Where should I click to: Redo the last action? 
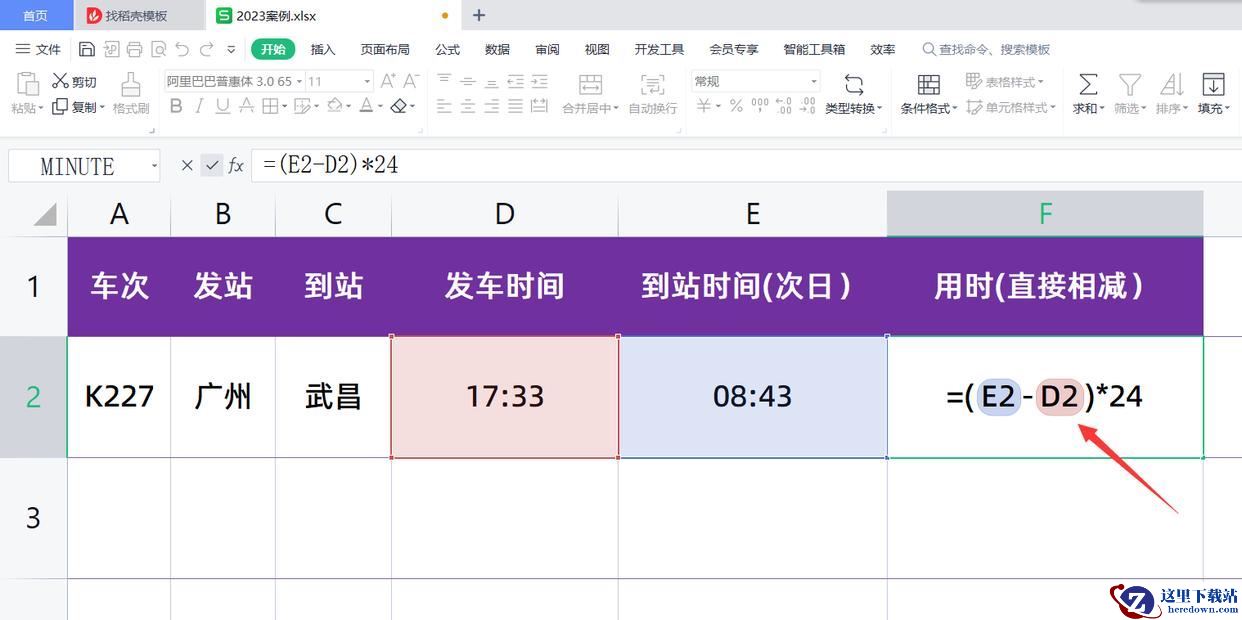coord(206,49)
